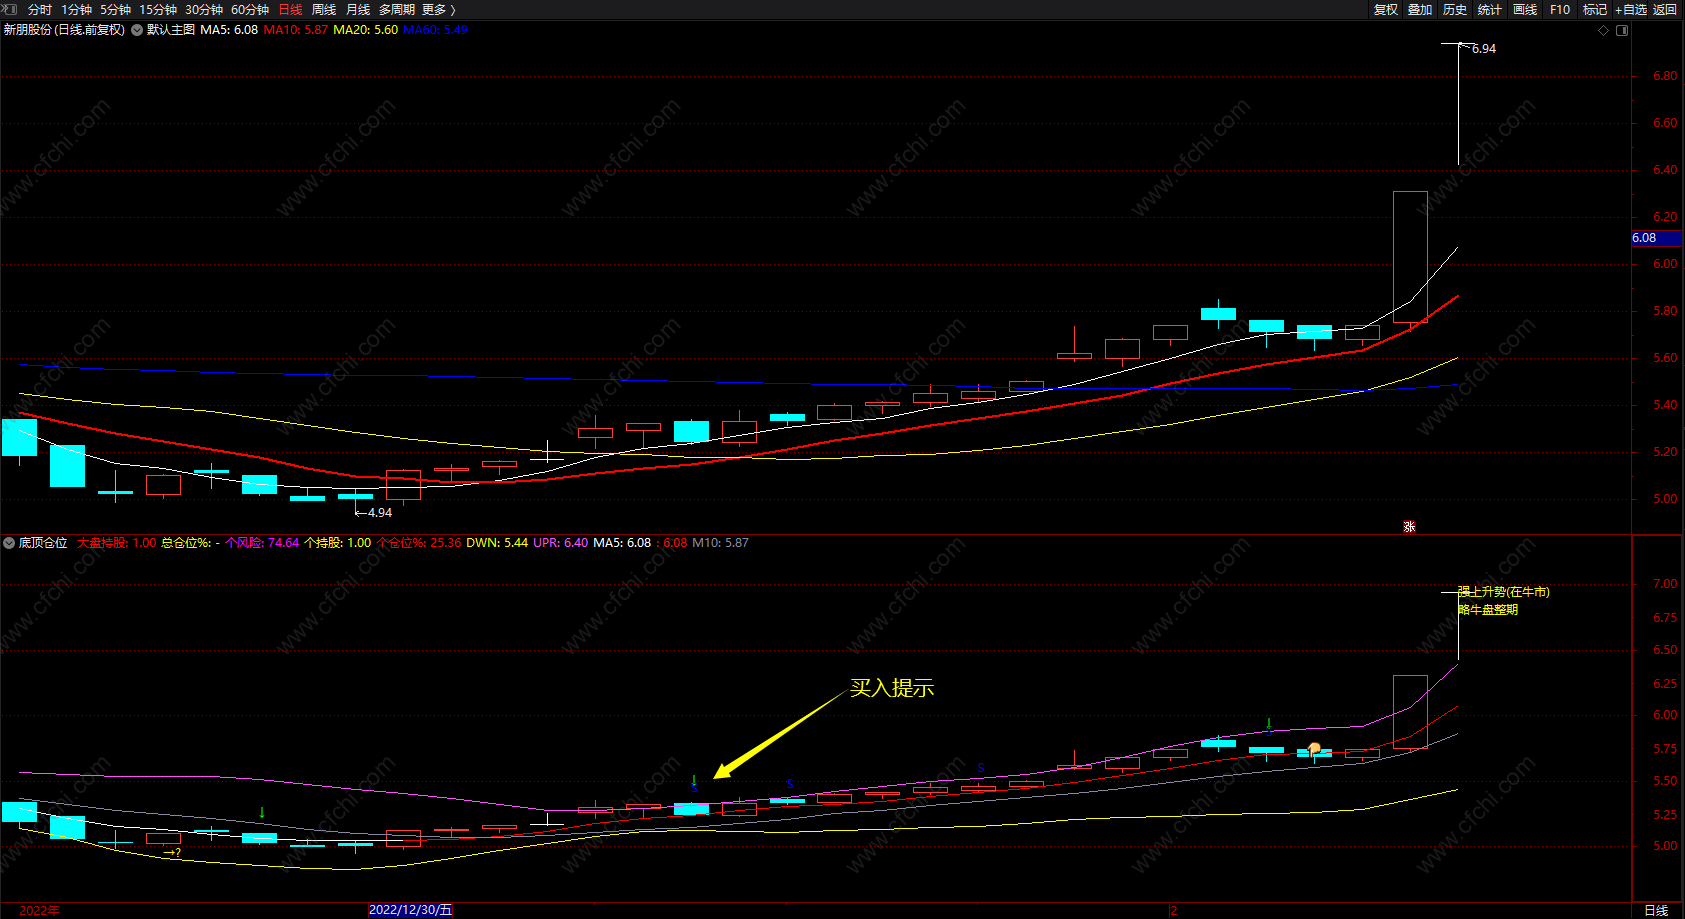Select the 60分钟 period

point(250,9)
